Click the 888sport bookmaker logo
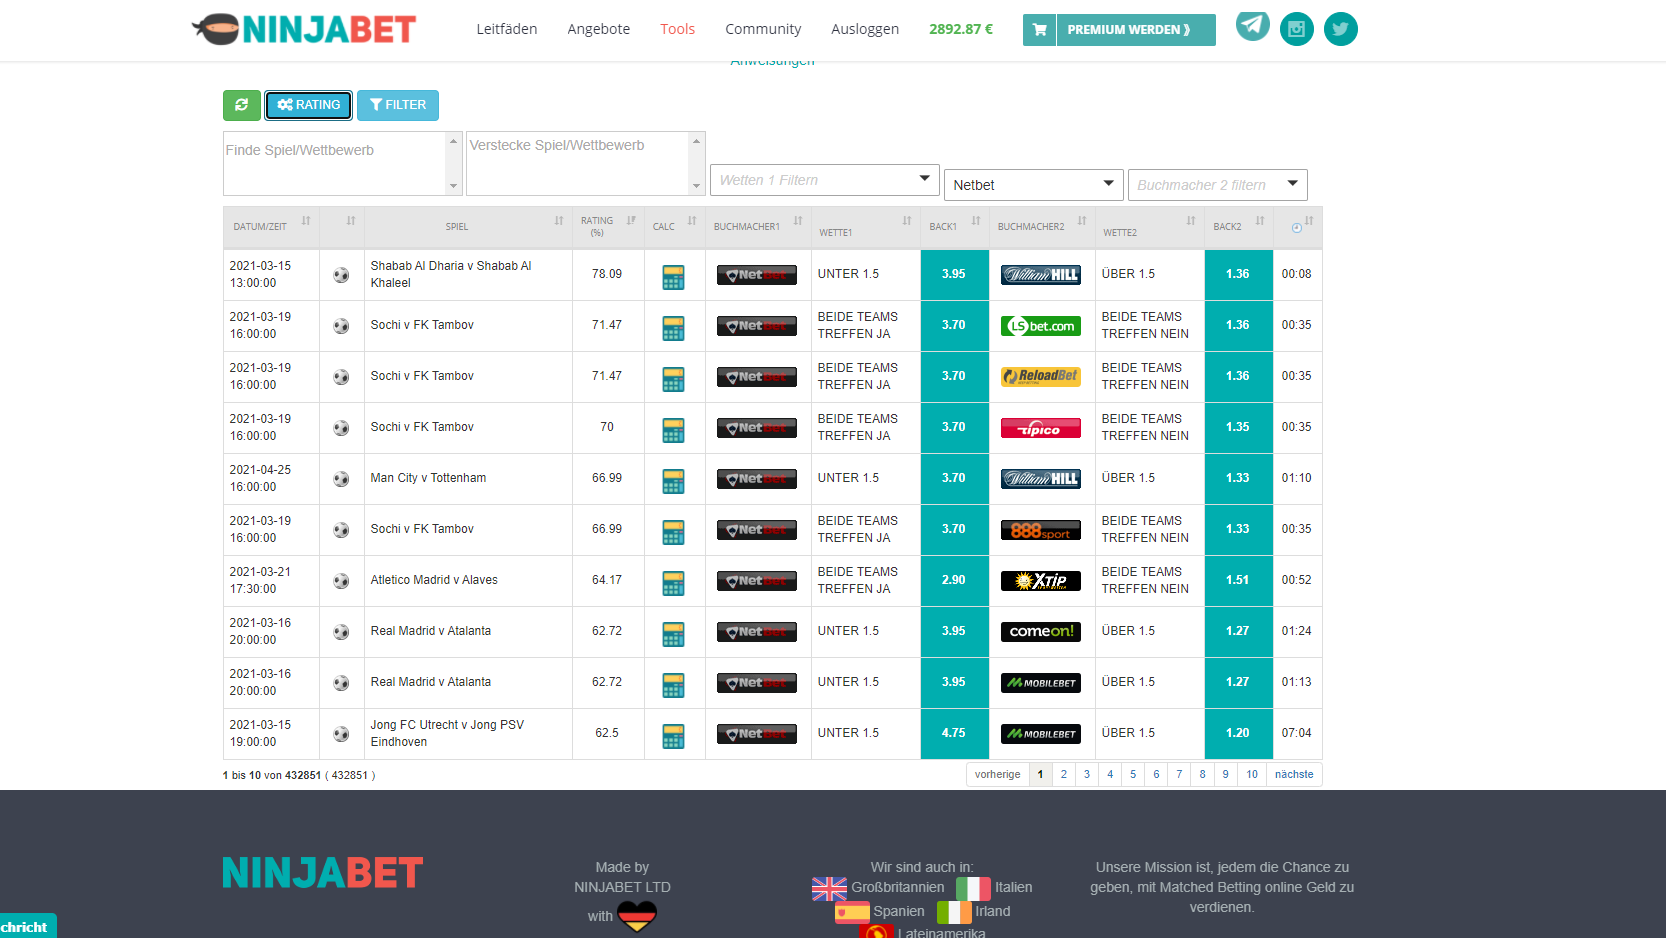The image size is (1666, 938). (x=1040, y=530)
